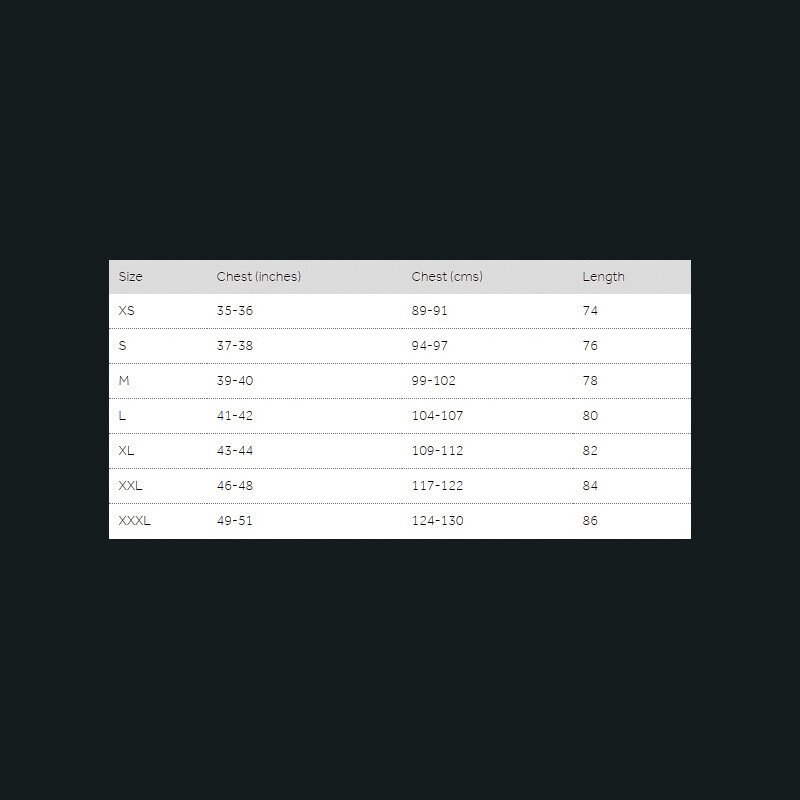Select the S size cell
The image size is (800, 800).
click(x=122, y=346)
